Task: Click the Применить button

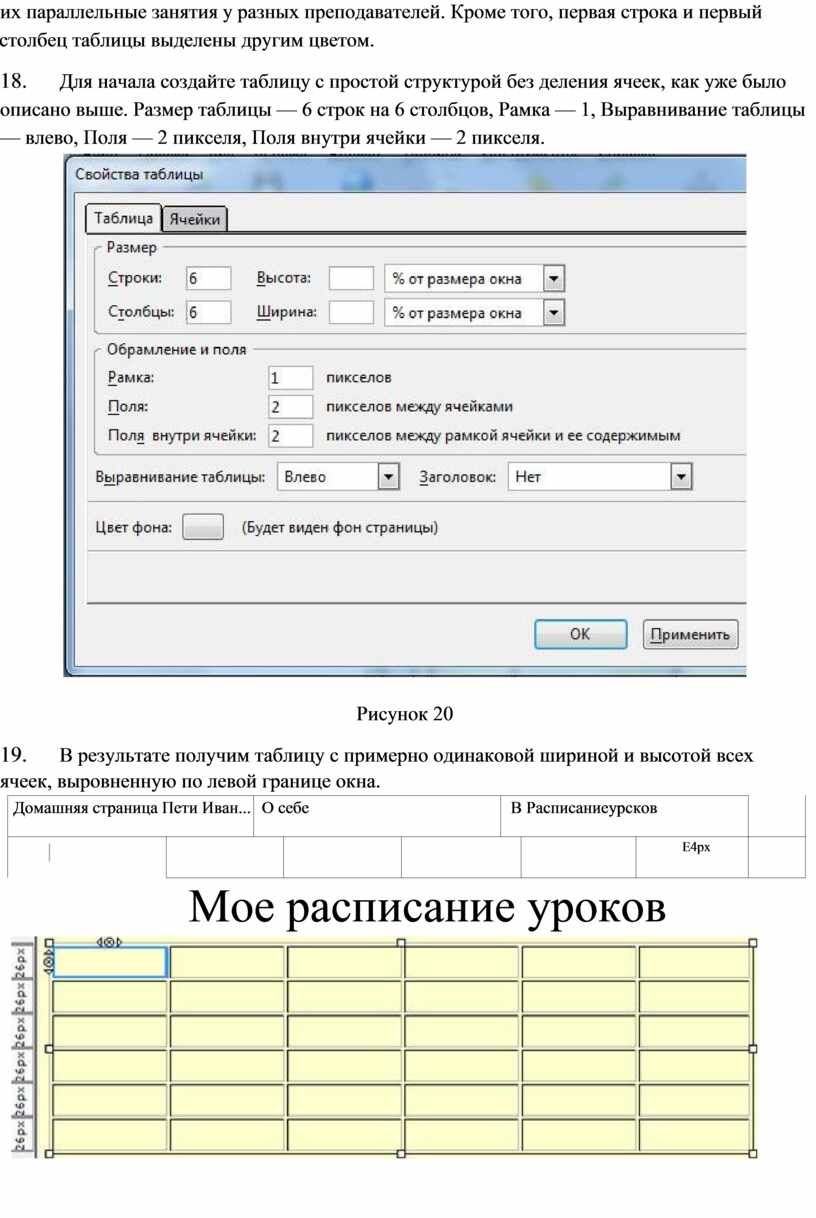Action: point(691,634)
